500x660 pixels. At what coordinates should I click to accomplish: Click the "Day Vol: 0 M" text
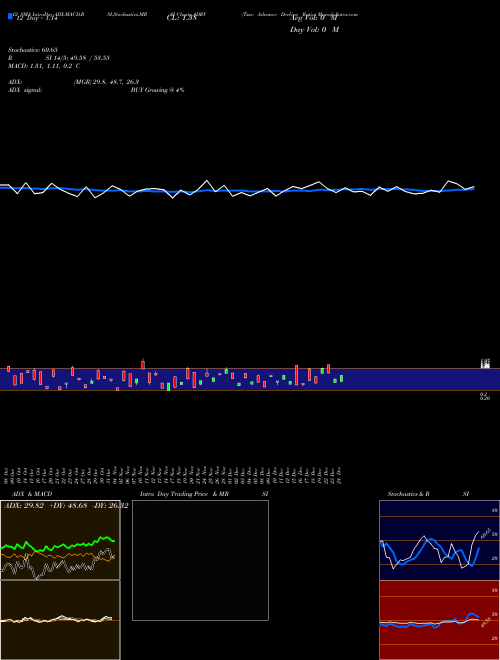(314, 30)
